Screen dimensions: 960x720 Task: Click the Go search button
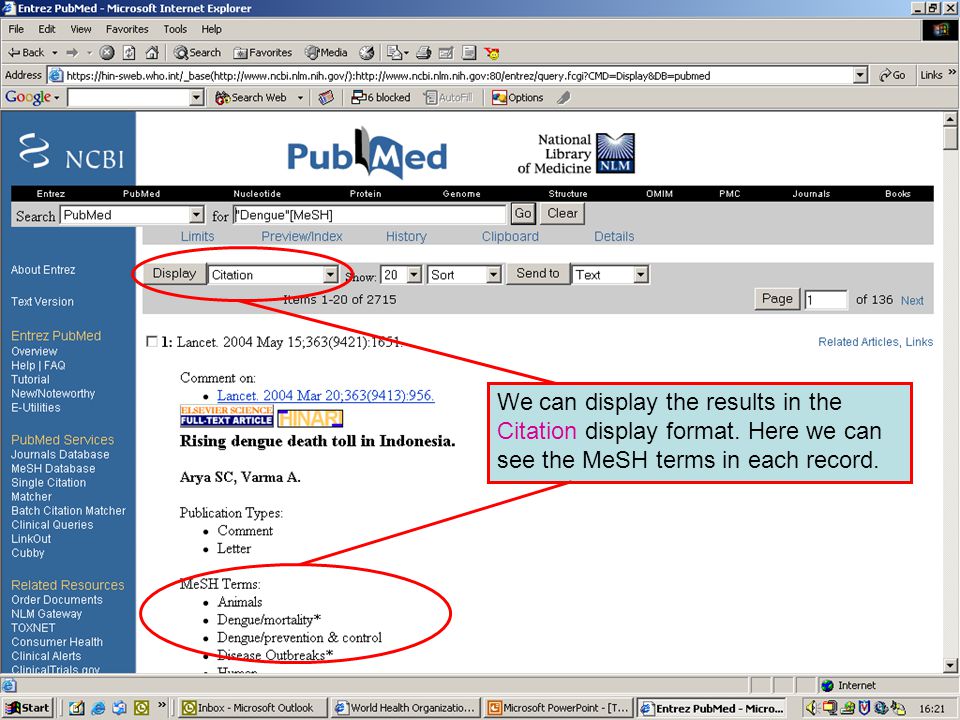[523, 214]
